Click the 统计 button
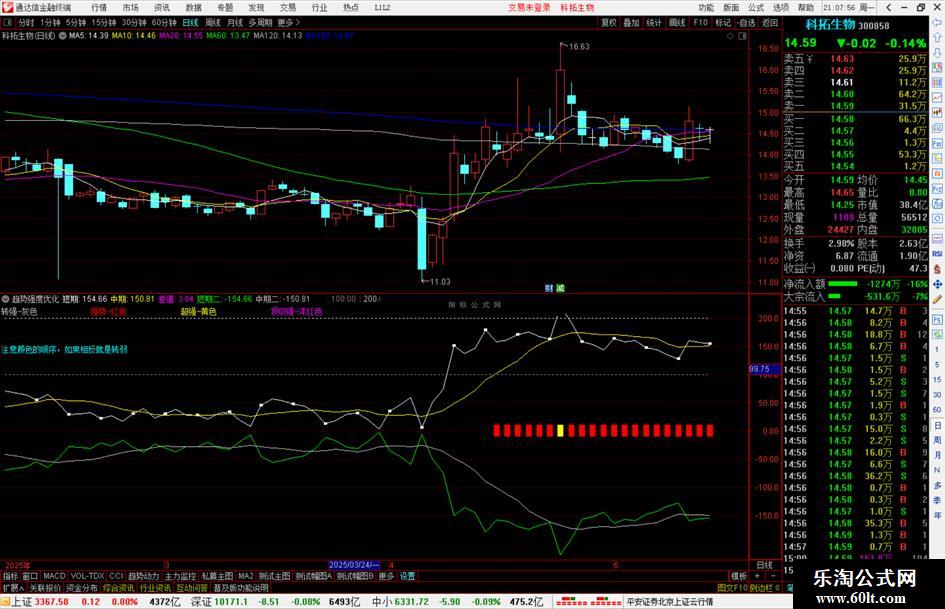The width and height of the screenshot is (945, 609). click(x=654, y=22)
